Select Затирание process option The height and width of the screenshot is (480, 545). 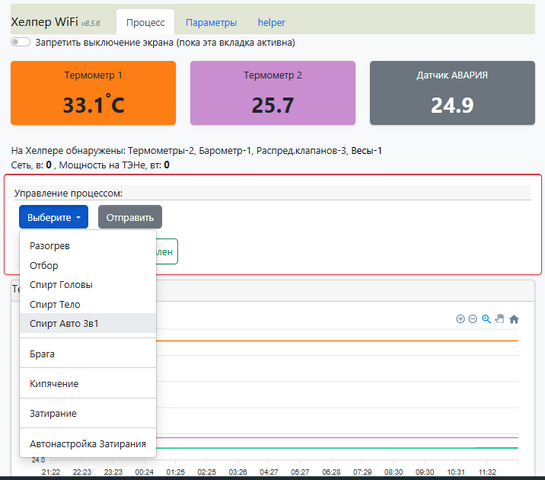[88, 413]
